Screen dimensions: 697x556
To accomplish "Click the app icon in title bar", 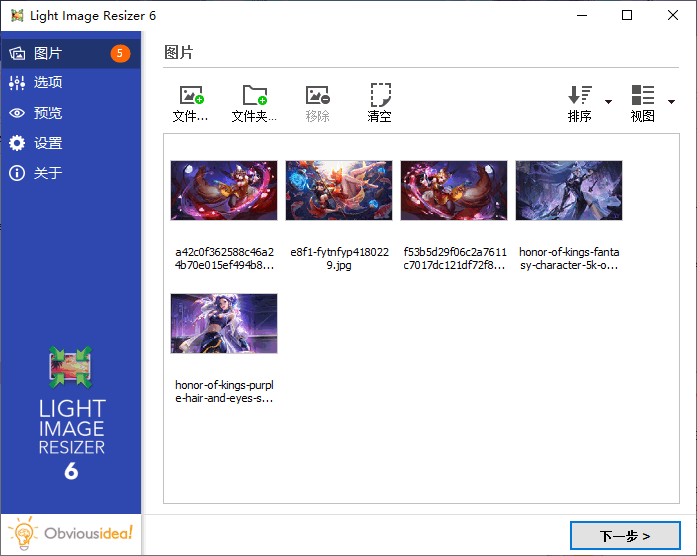I will [17, 16].
